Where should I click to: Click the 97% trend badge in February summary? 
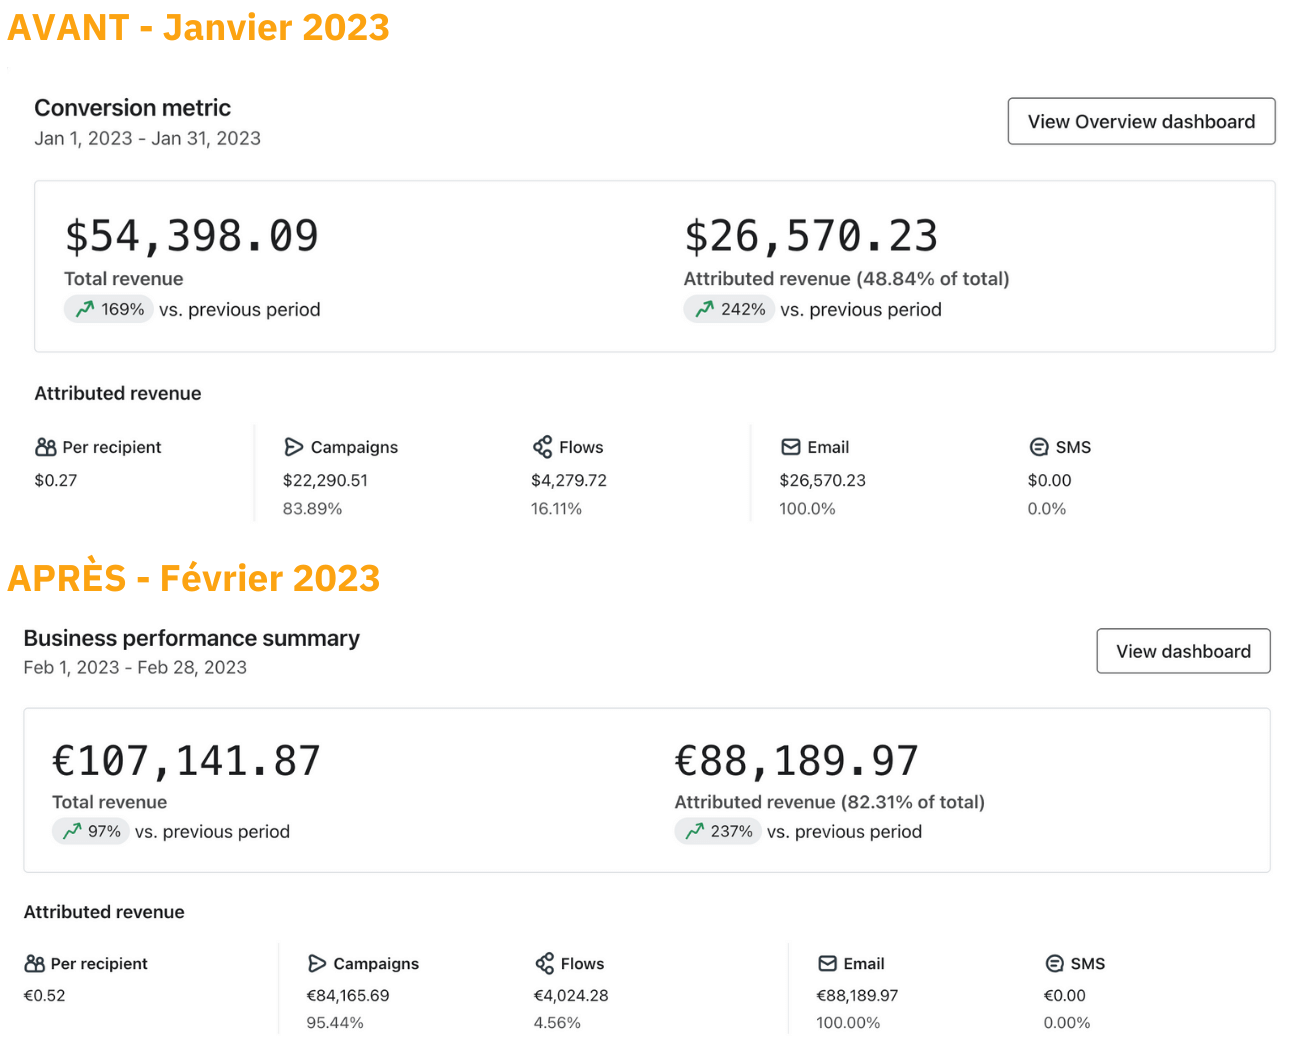pos(91,831)
